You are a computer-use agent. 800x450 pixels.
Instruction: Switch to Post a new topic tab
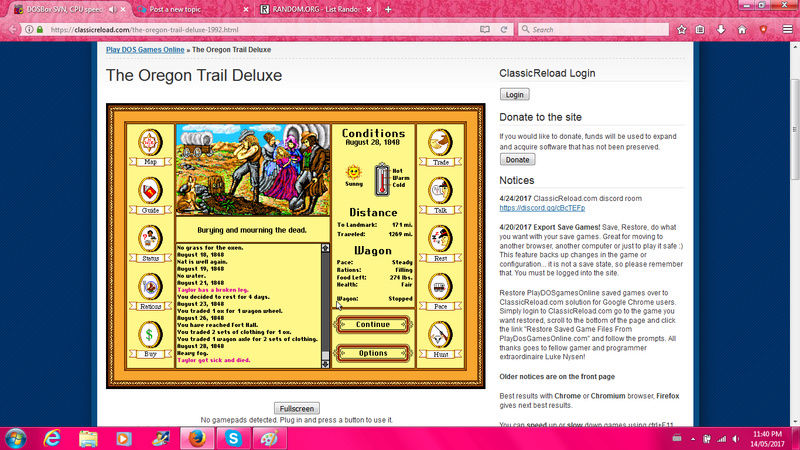click(192, 9)
